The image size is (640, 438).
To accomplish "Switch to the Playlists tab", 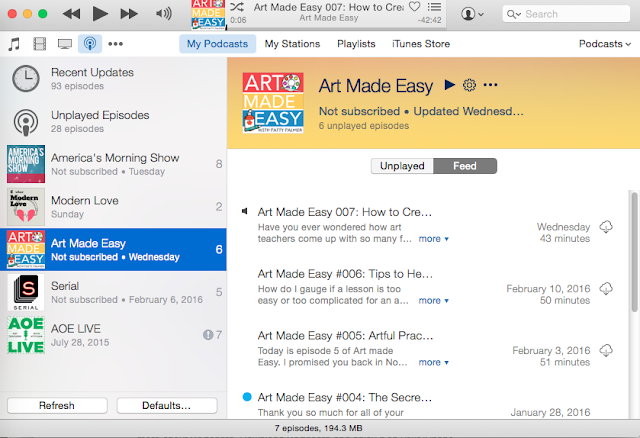I will (356, 44).
